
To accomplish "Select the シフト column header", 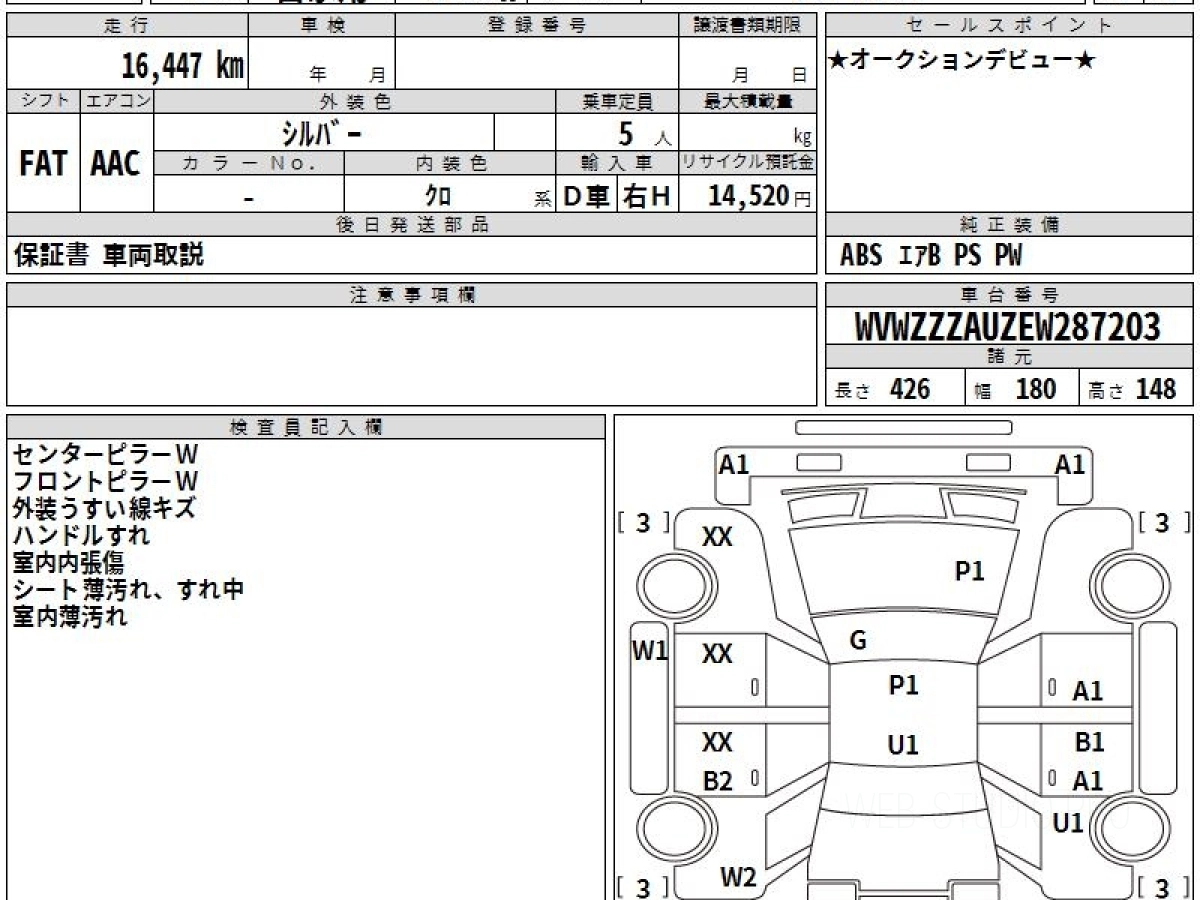I will [43, 101].
